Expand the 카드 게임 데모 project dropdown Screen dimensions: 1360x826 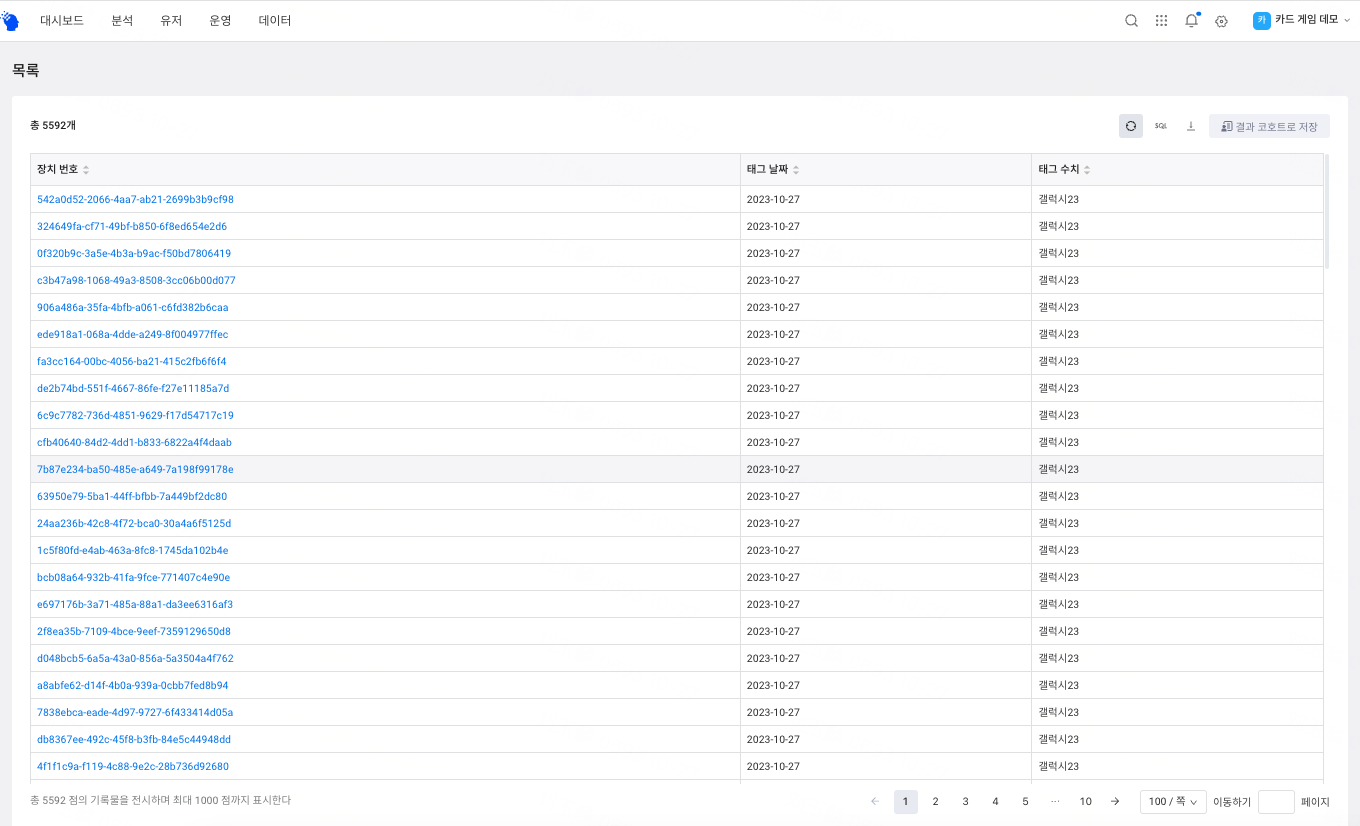(1312, 20)
